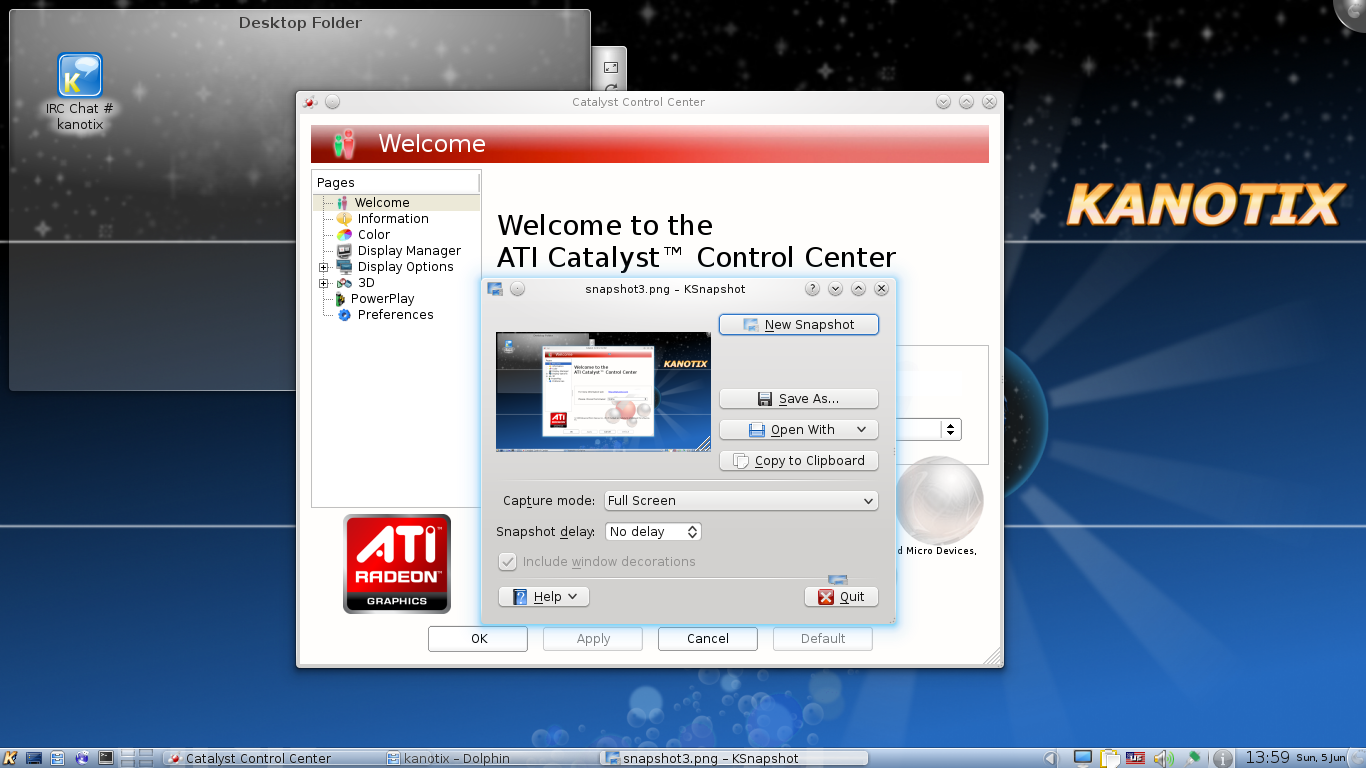
Task: Toggle the Catalyst window on-all-desktops titlebar button
Action: pyautogui.click(x=333, y=102)
